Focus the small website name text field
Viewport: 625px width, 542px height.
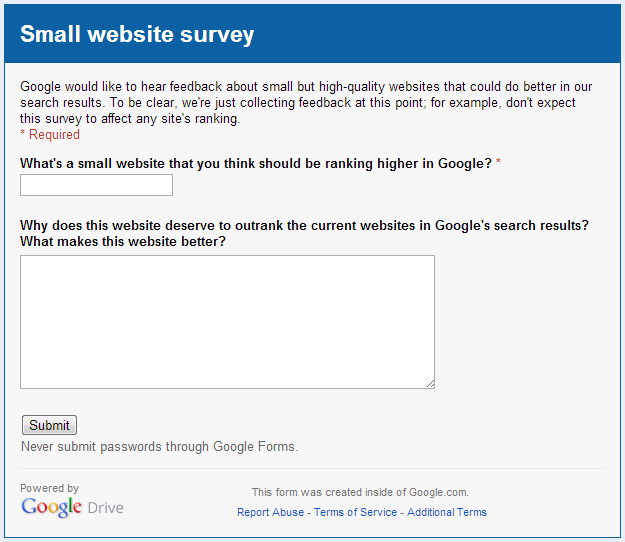coord(96,185)
